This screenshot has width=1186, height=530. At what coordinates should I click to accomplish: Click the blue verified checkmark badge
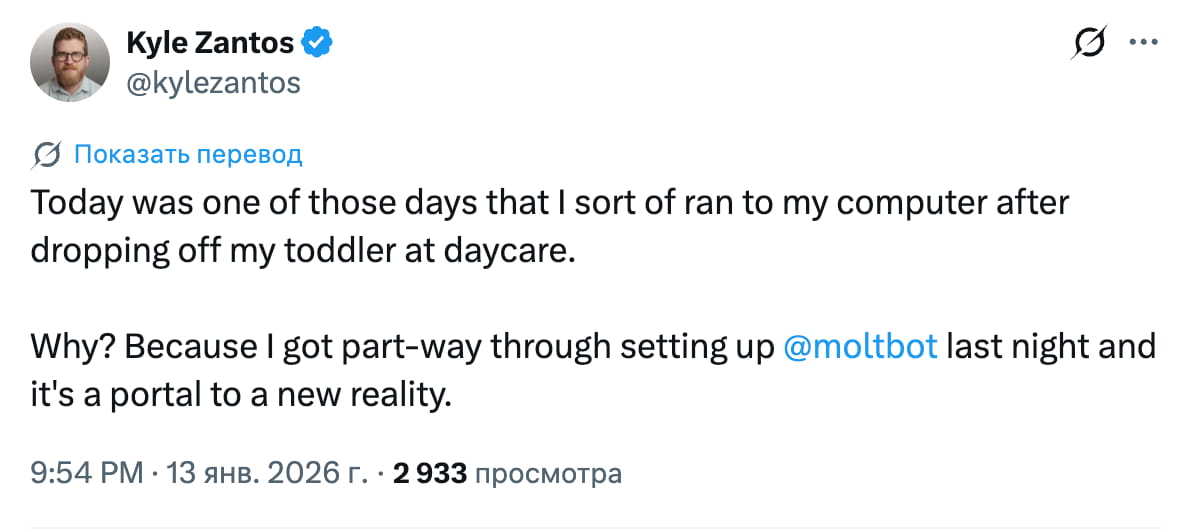[x=318, y=43]
